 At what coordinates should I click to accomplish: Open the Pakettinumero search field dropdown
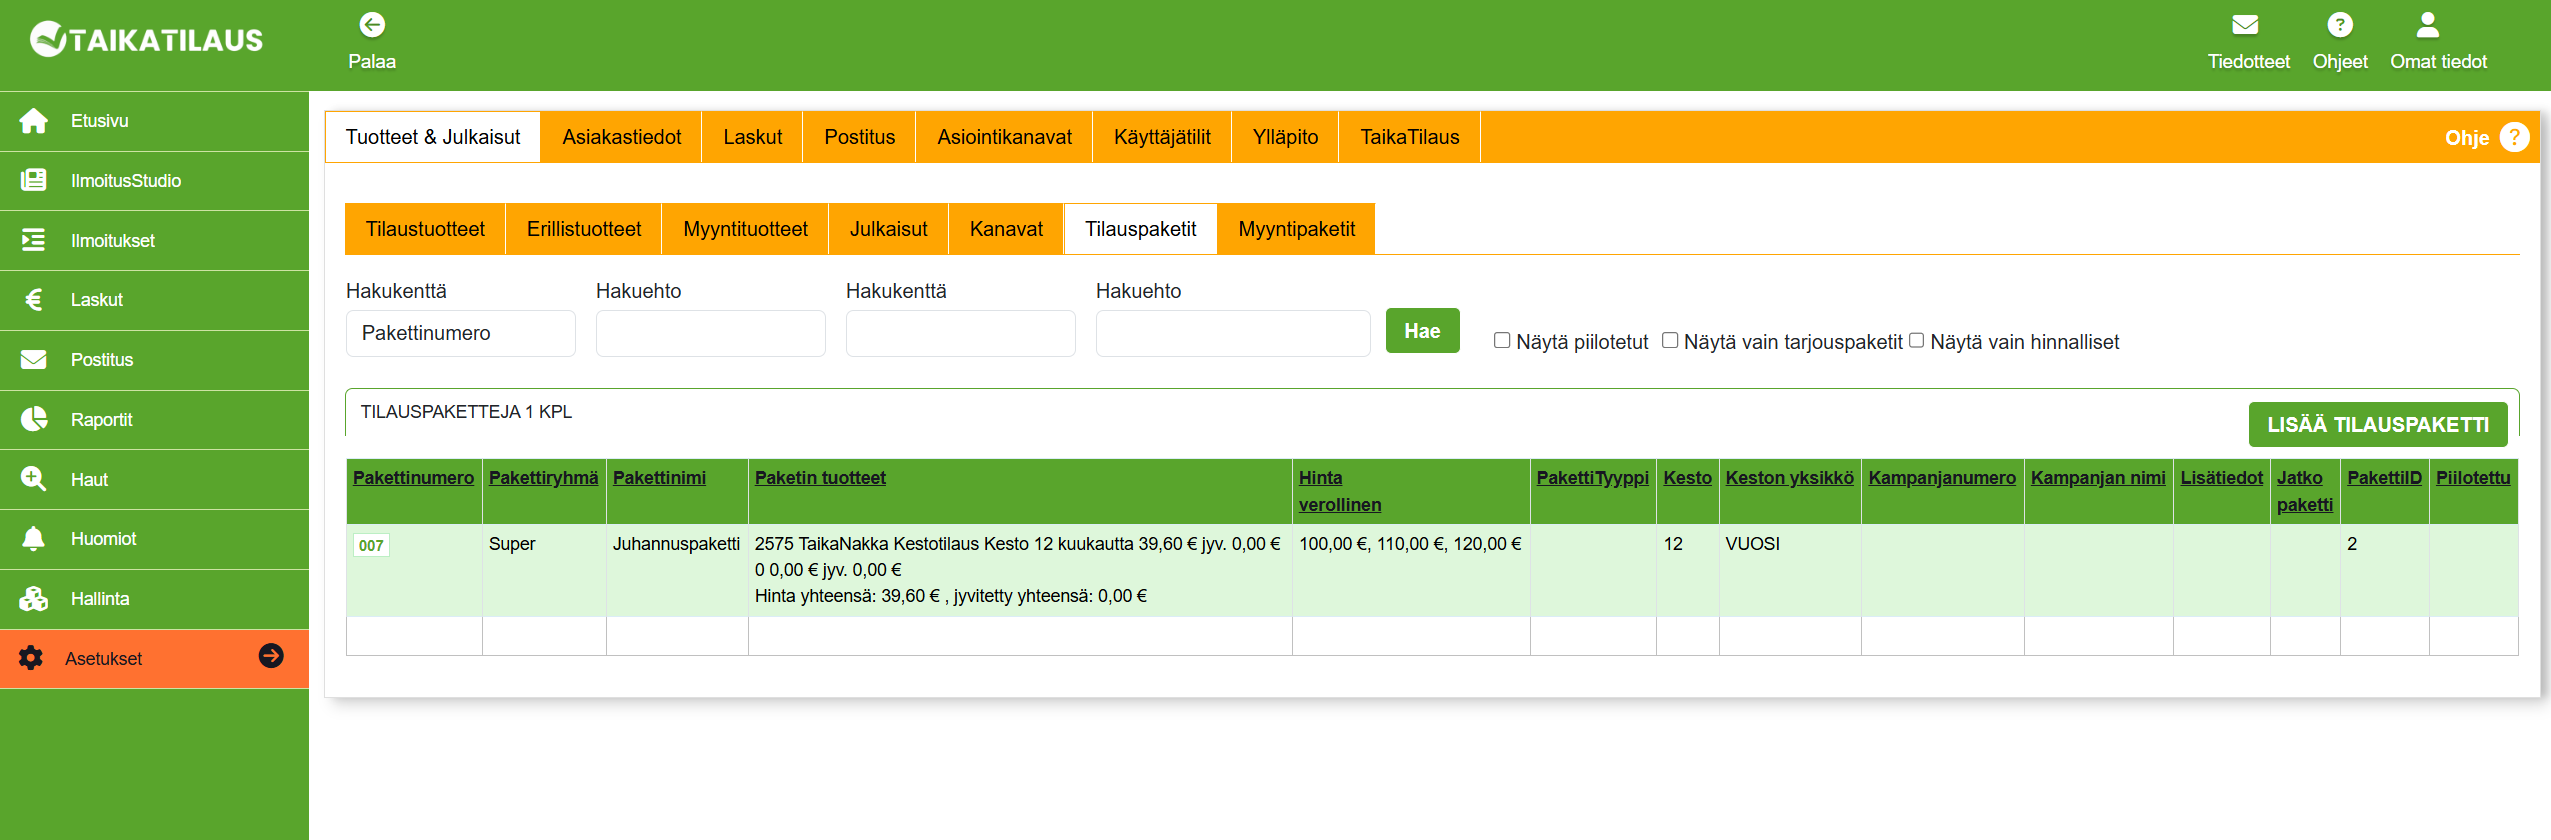point(460,333)
